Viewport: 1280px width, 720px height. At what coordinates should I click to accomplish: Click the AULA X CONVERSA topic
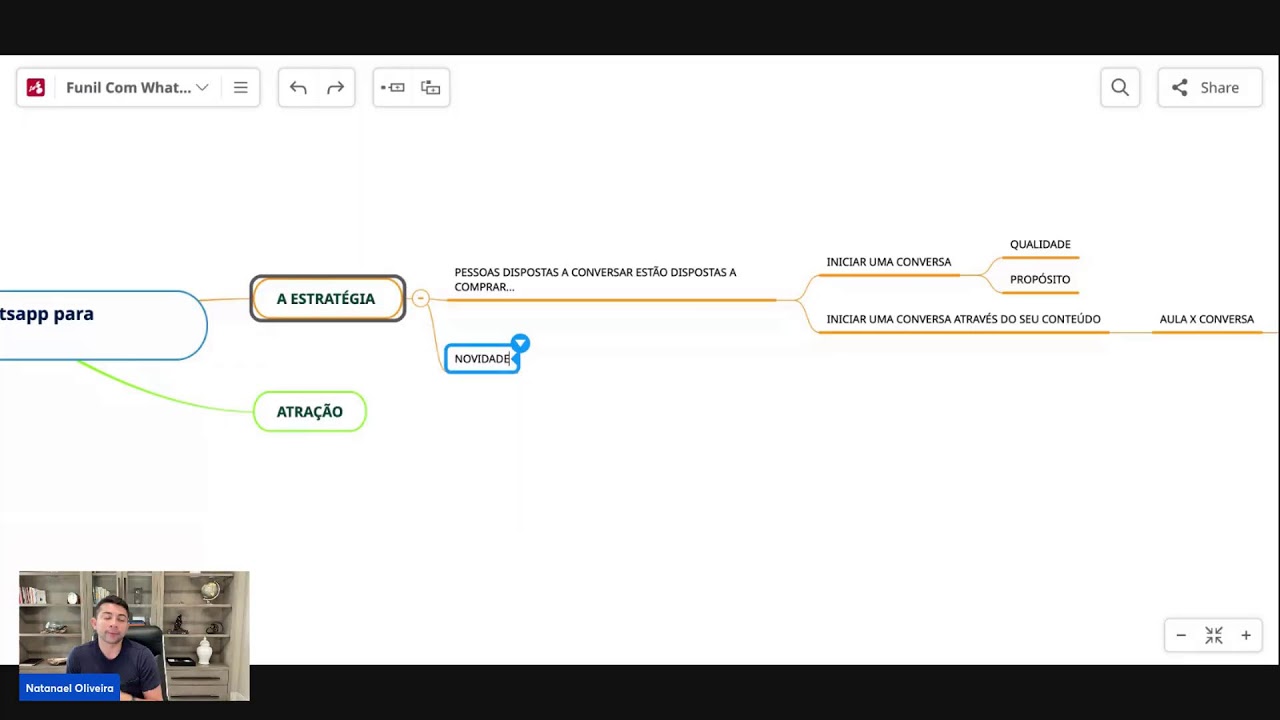pos(1206,319)
